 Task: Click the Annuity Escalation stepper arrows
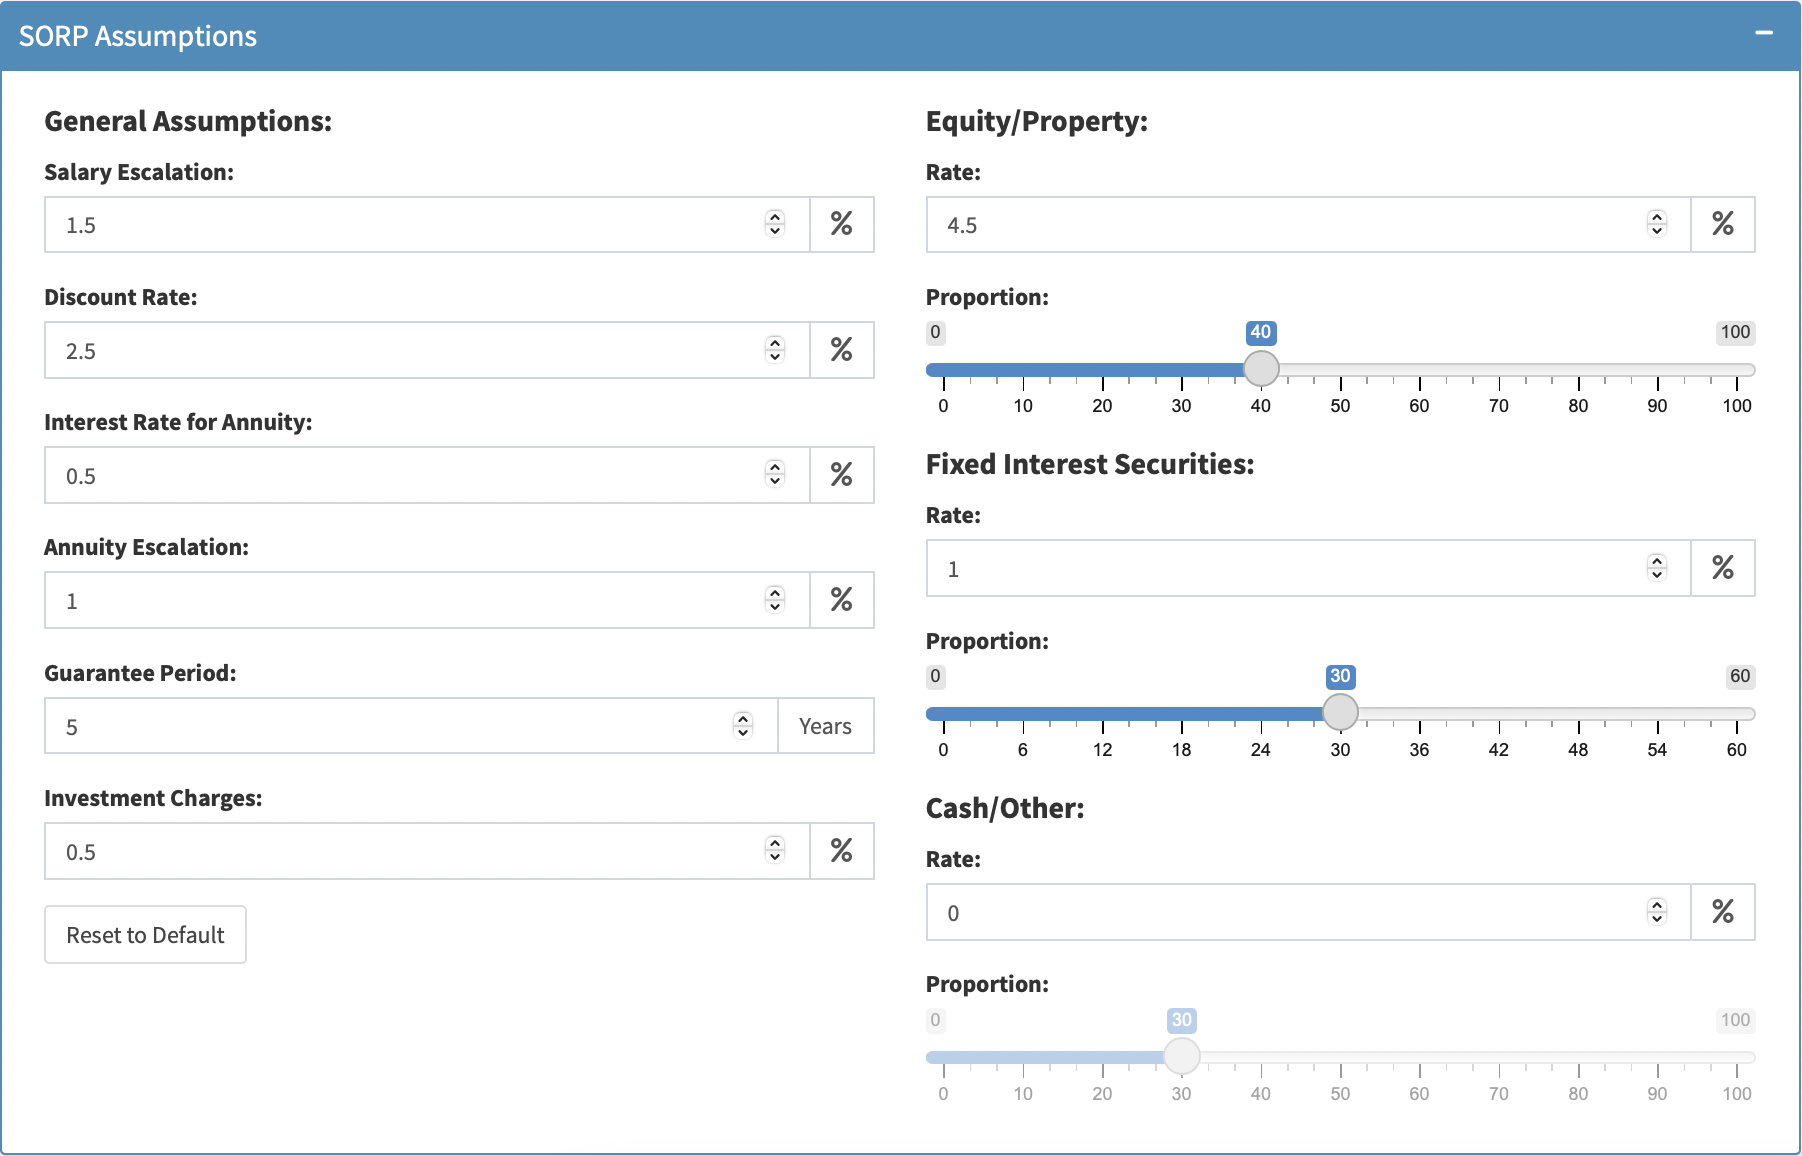[775, 600]
